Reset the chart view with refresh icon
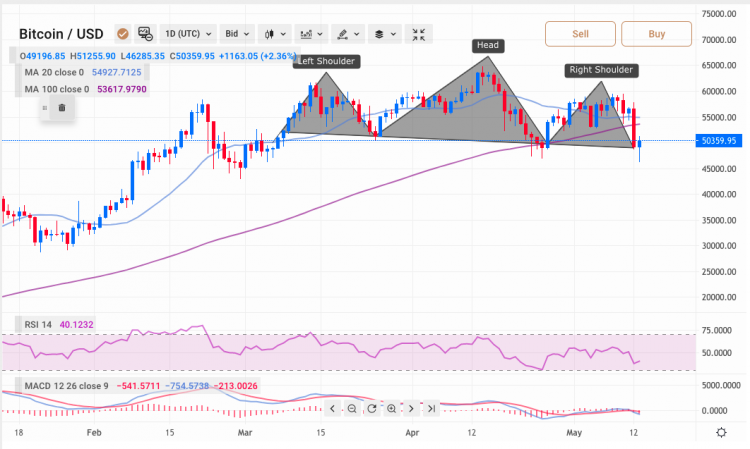This screenshot has width=750, height=449. (372, 409)
